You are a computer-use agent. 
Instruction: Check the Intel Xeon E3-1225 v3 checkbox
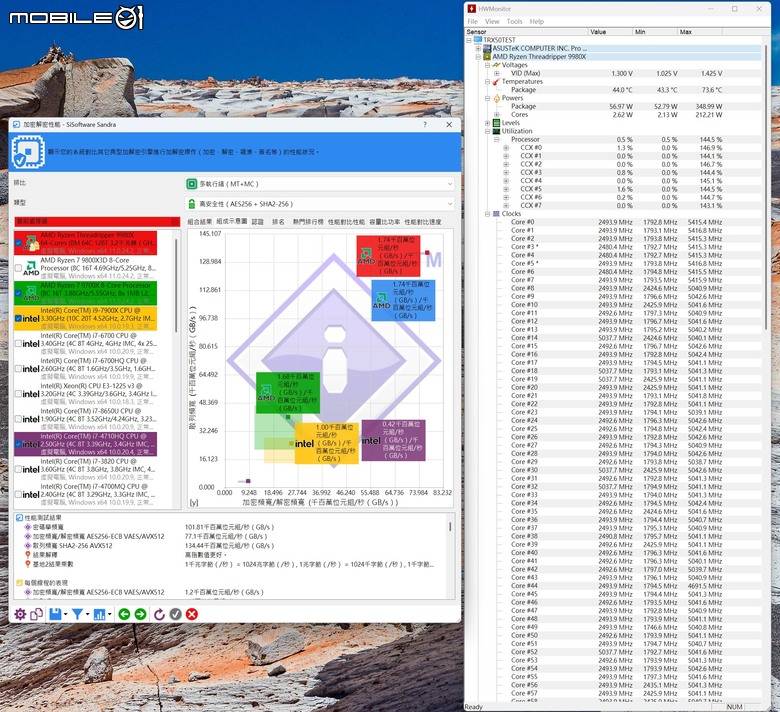18,394
